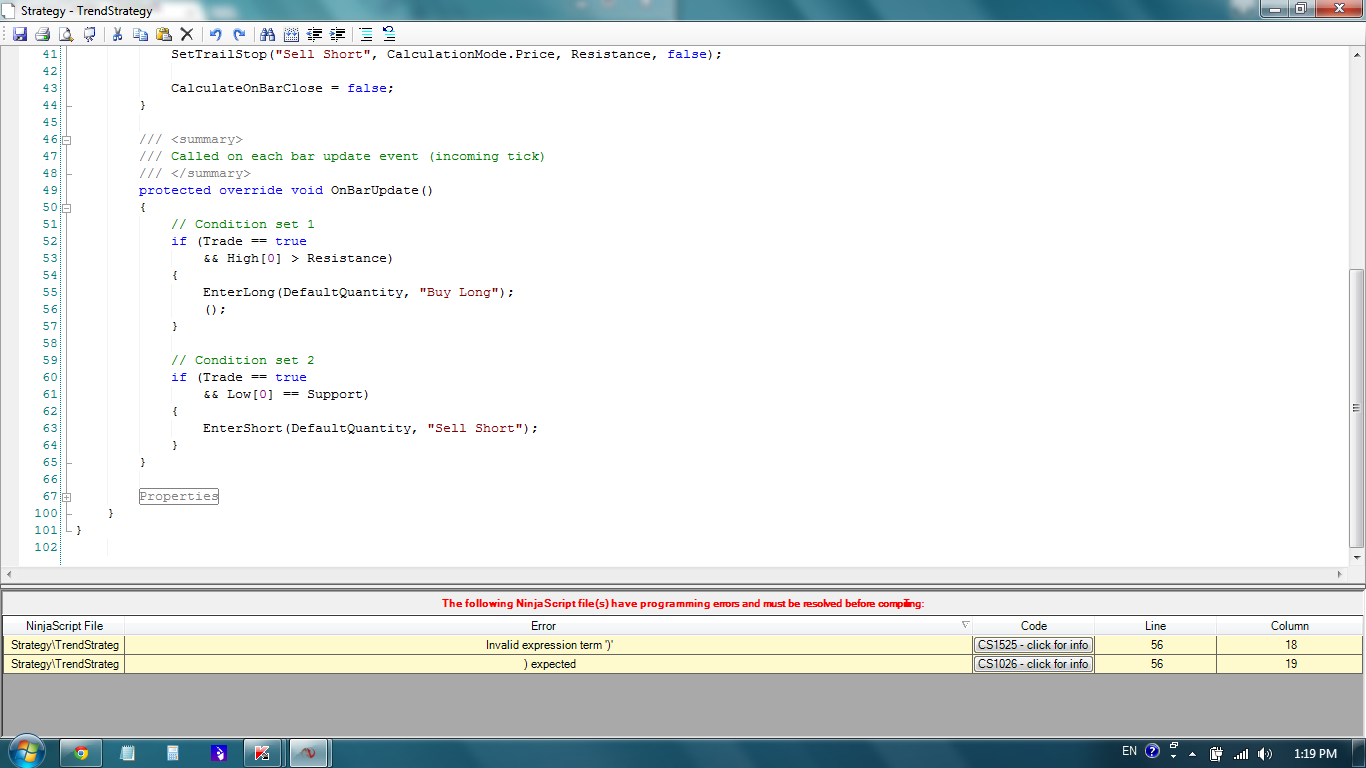Click the OnBarUpdate method declaration on line 49

coord(286,190)
